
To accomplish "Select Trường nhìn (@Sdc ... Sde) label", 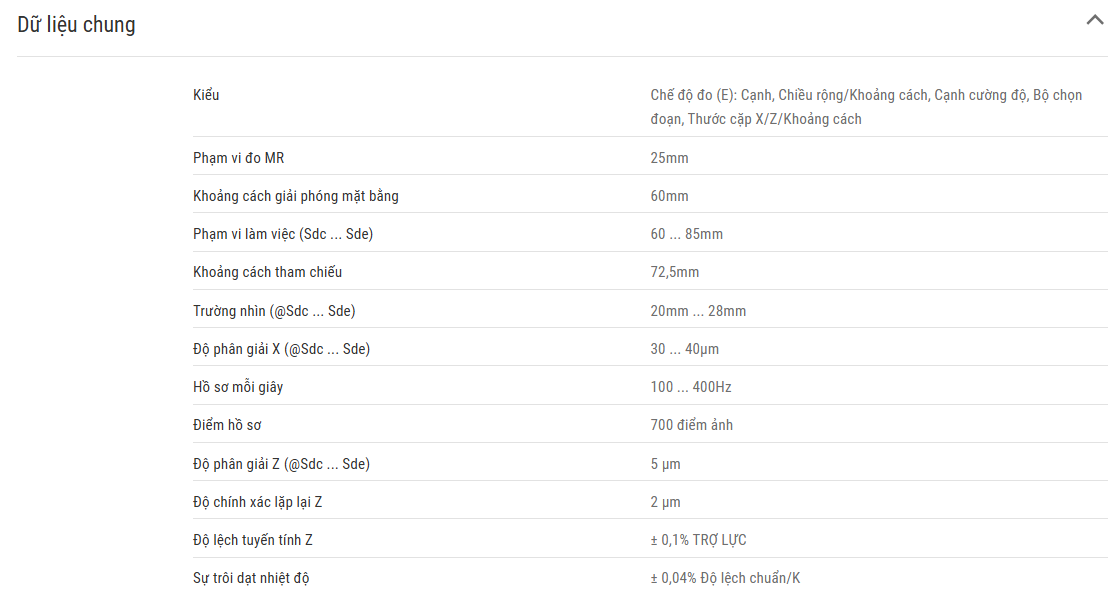I will point(274,311).
